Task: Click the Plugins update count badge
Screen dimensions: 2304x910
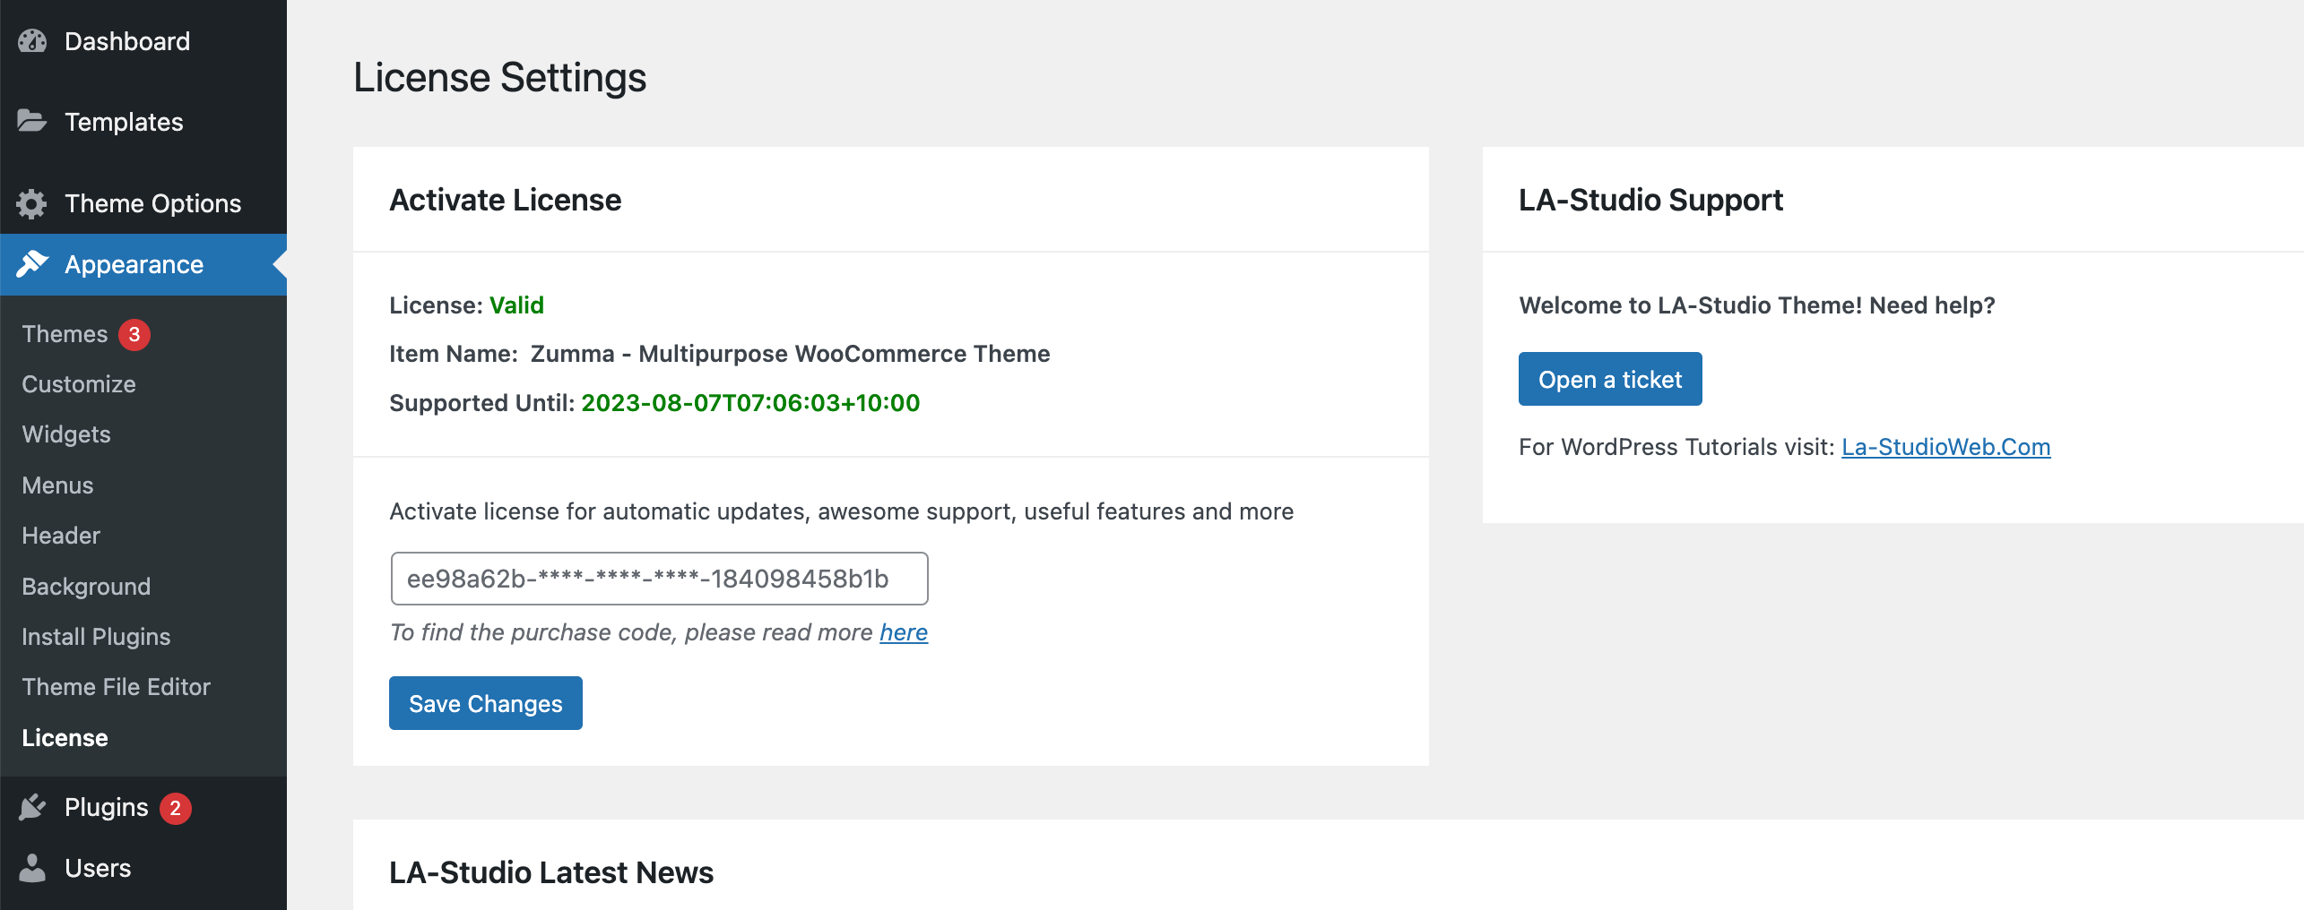Action: [175, 808]
